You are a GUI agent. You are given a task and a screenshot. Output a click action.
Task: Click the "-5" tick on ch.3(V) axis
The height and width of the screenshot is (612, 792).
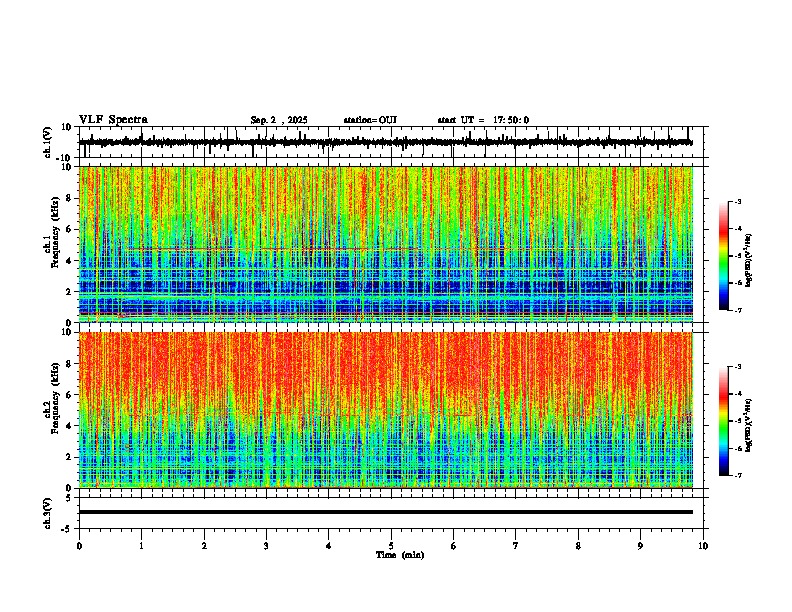pyautogui.click(x=68, y=529)
